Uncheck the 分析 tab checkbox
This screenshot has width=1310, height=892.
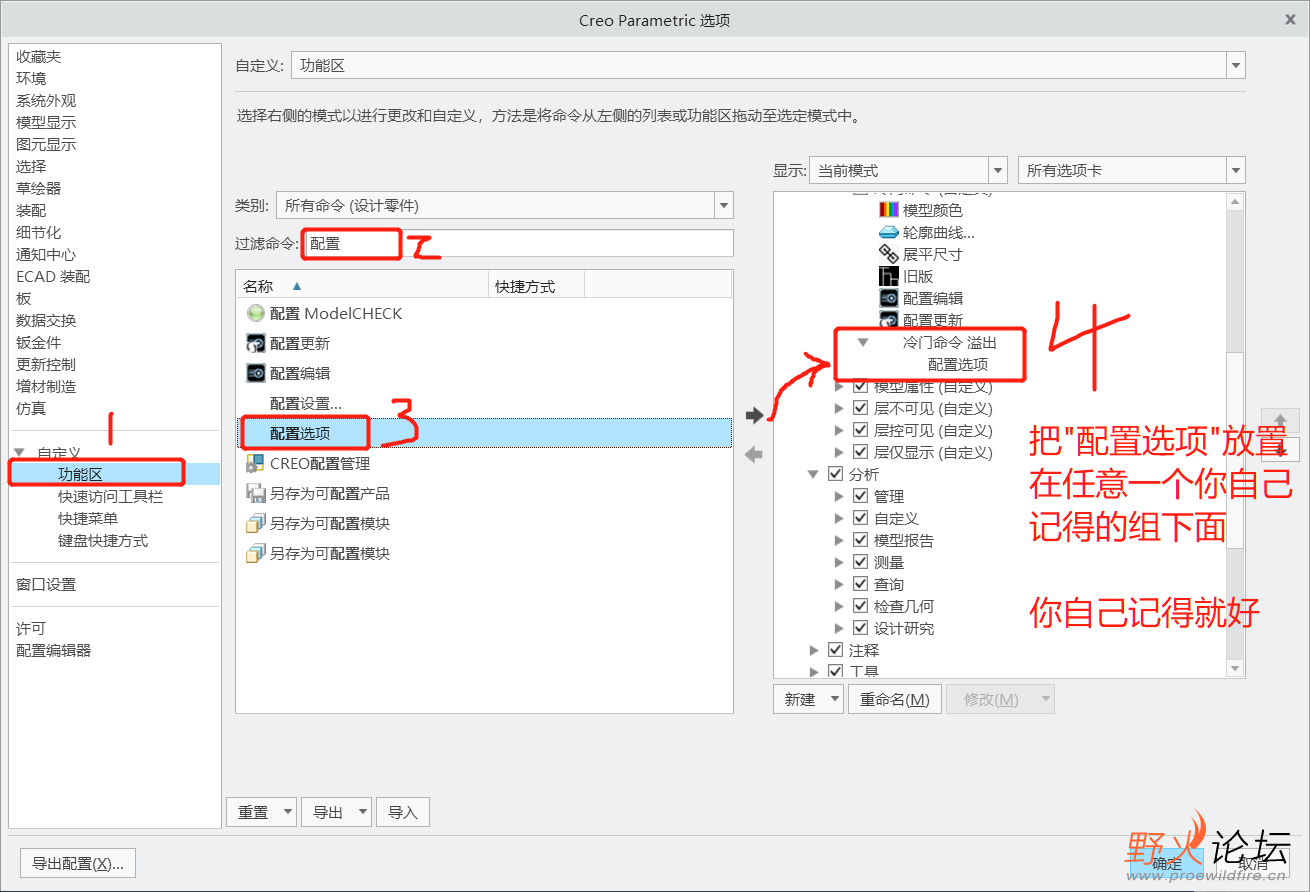(x=836, y=474)
